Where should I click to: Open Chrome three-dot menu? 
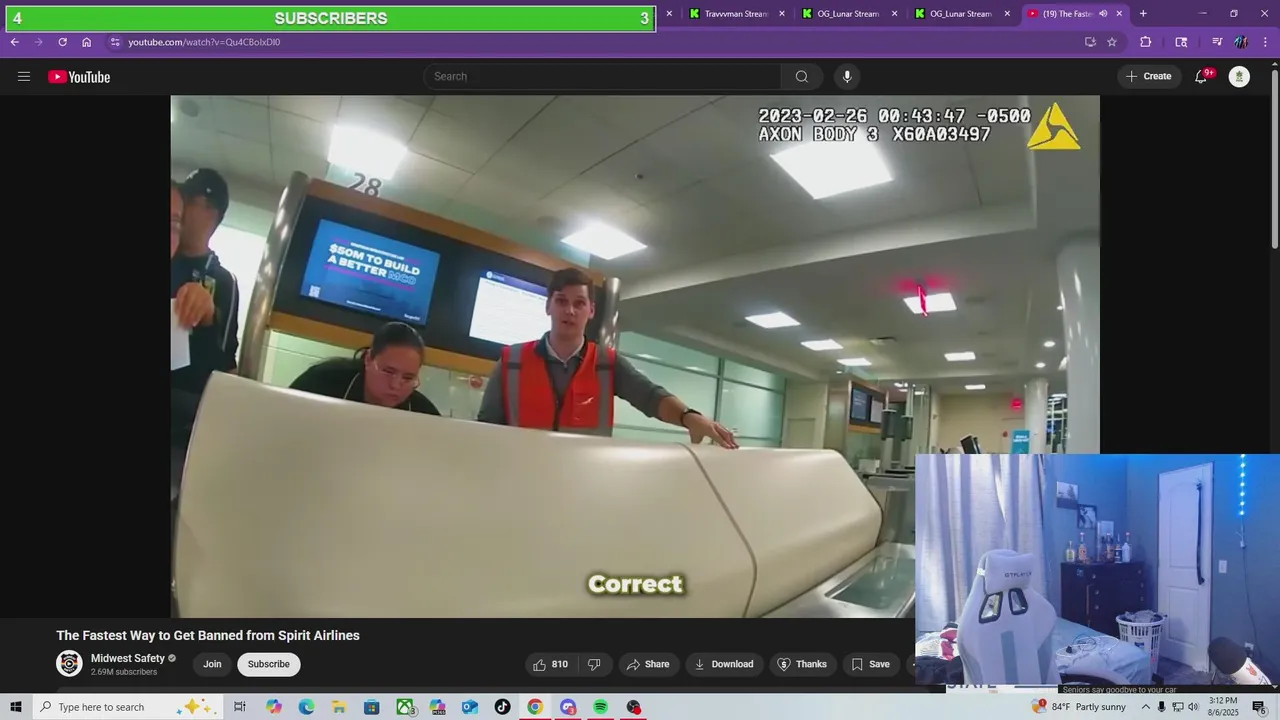tap(1266, 42)
